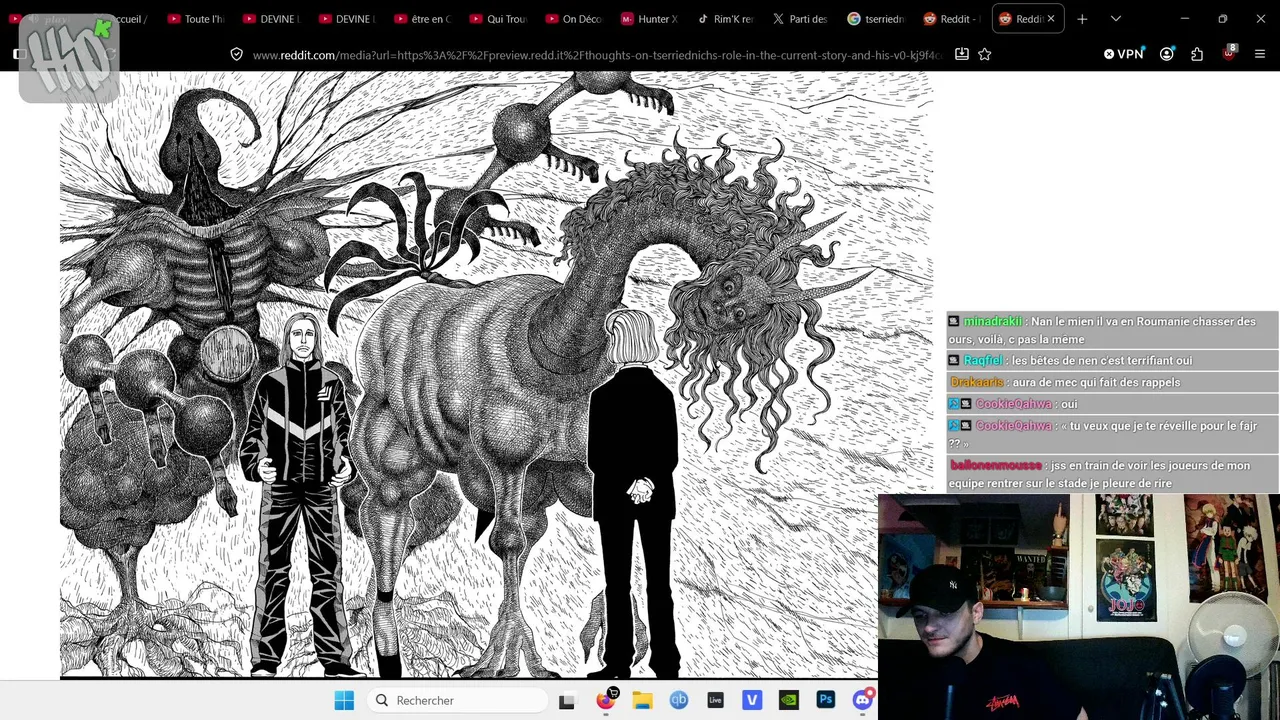1280x720 pixels.
Task: Open the blue V app in the taskbar
Action: [752, 700]
